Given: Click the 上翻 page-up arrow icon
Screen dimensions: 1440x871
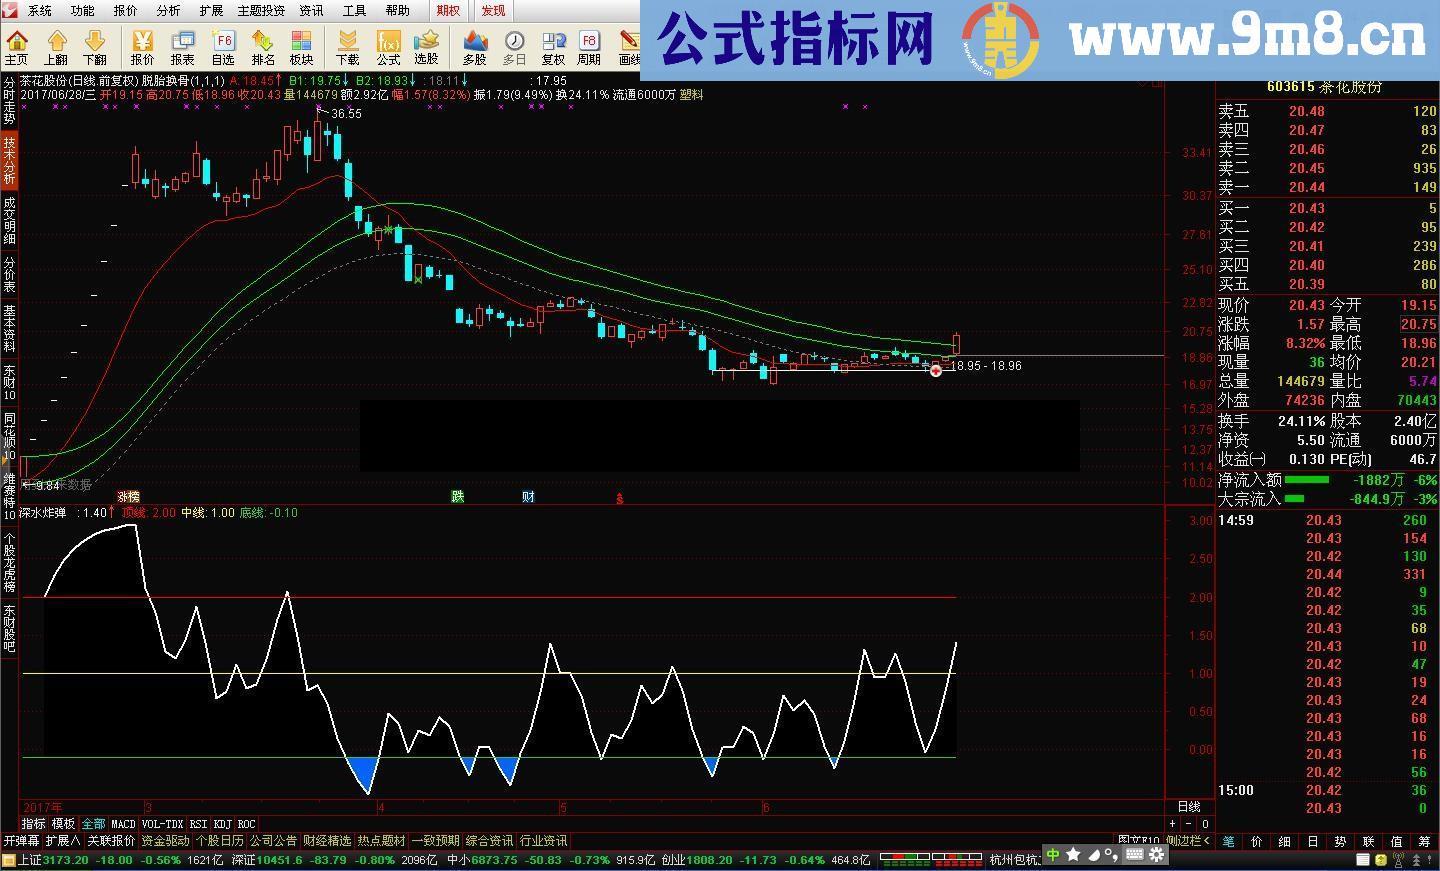Looking at the screenshot, I should [x=56, y=47].
